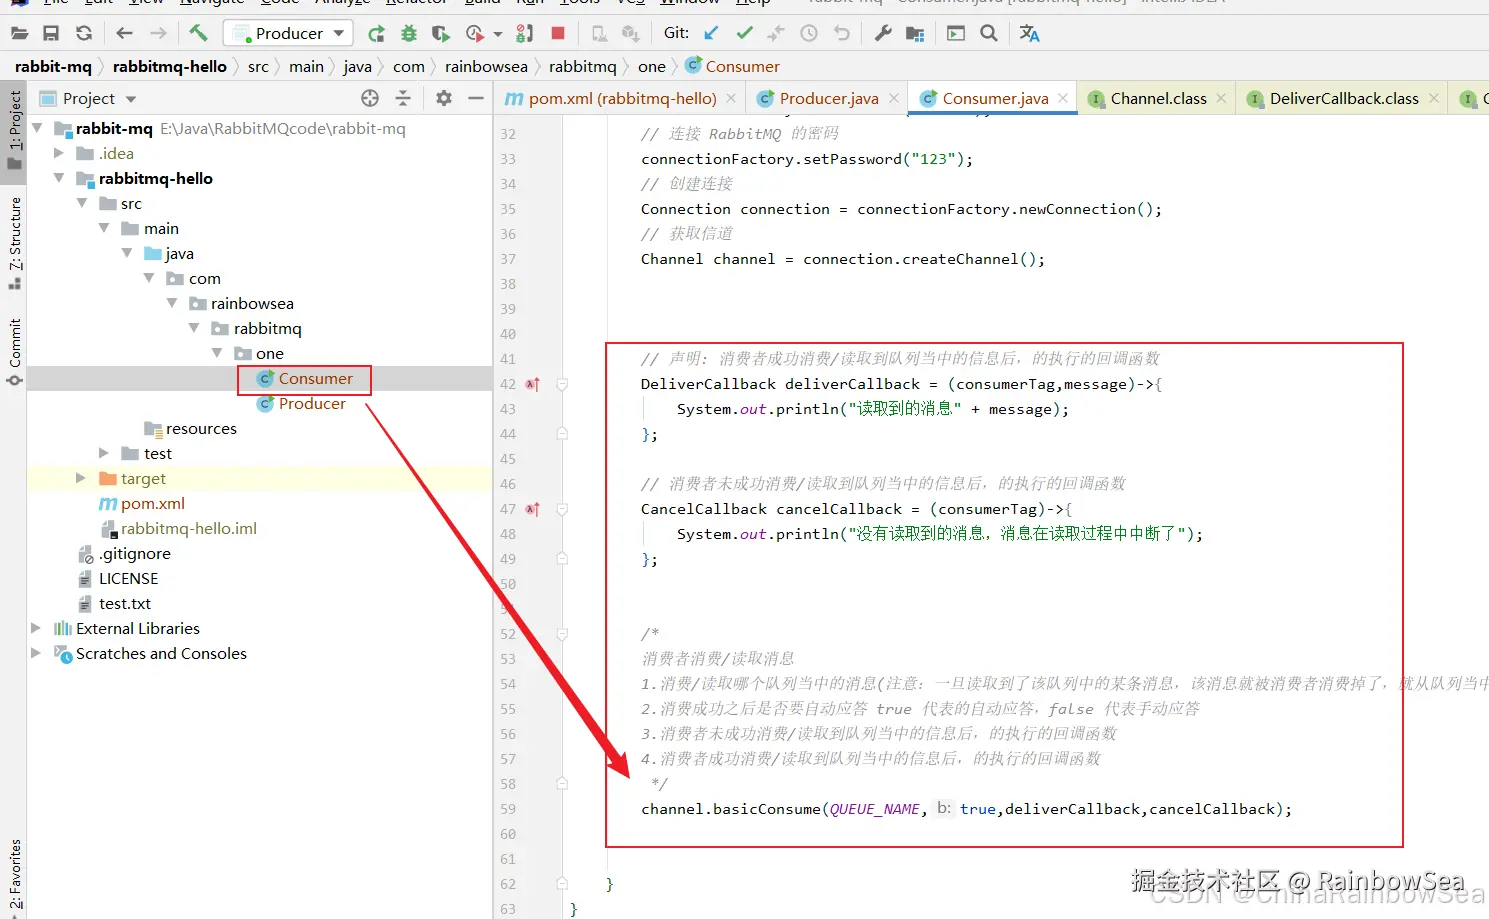Open the Project Structure dialog icon
The width and height of the screenshot is (1489, 919).
click(x=915, y=34)
